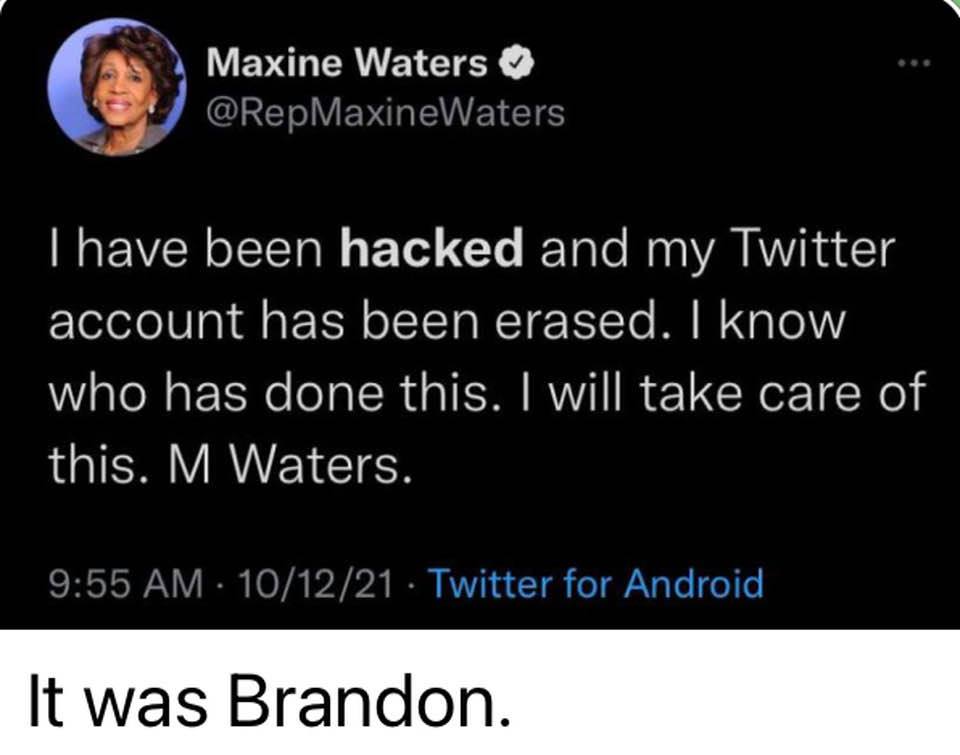The image size is (960, 755).
Task: Open the @RepMaxineWaters handle
Action: pyautogui.click(x=386, y=114)
